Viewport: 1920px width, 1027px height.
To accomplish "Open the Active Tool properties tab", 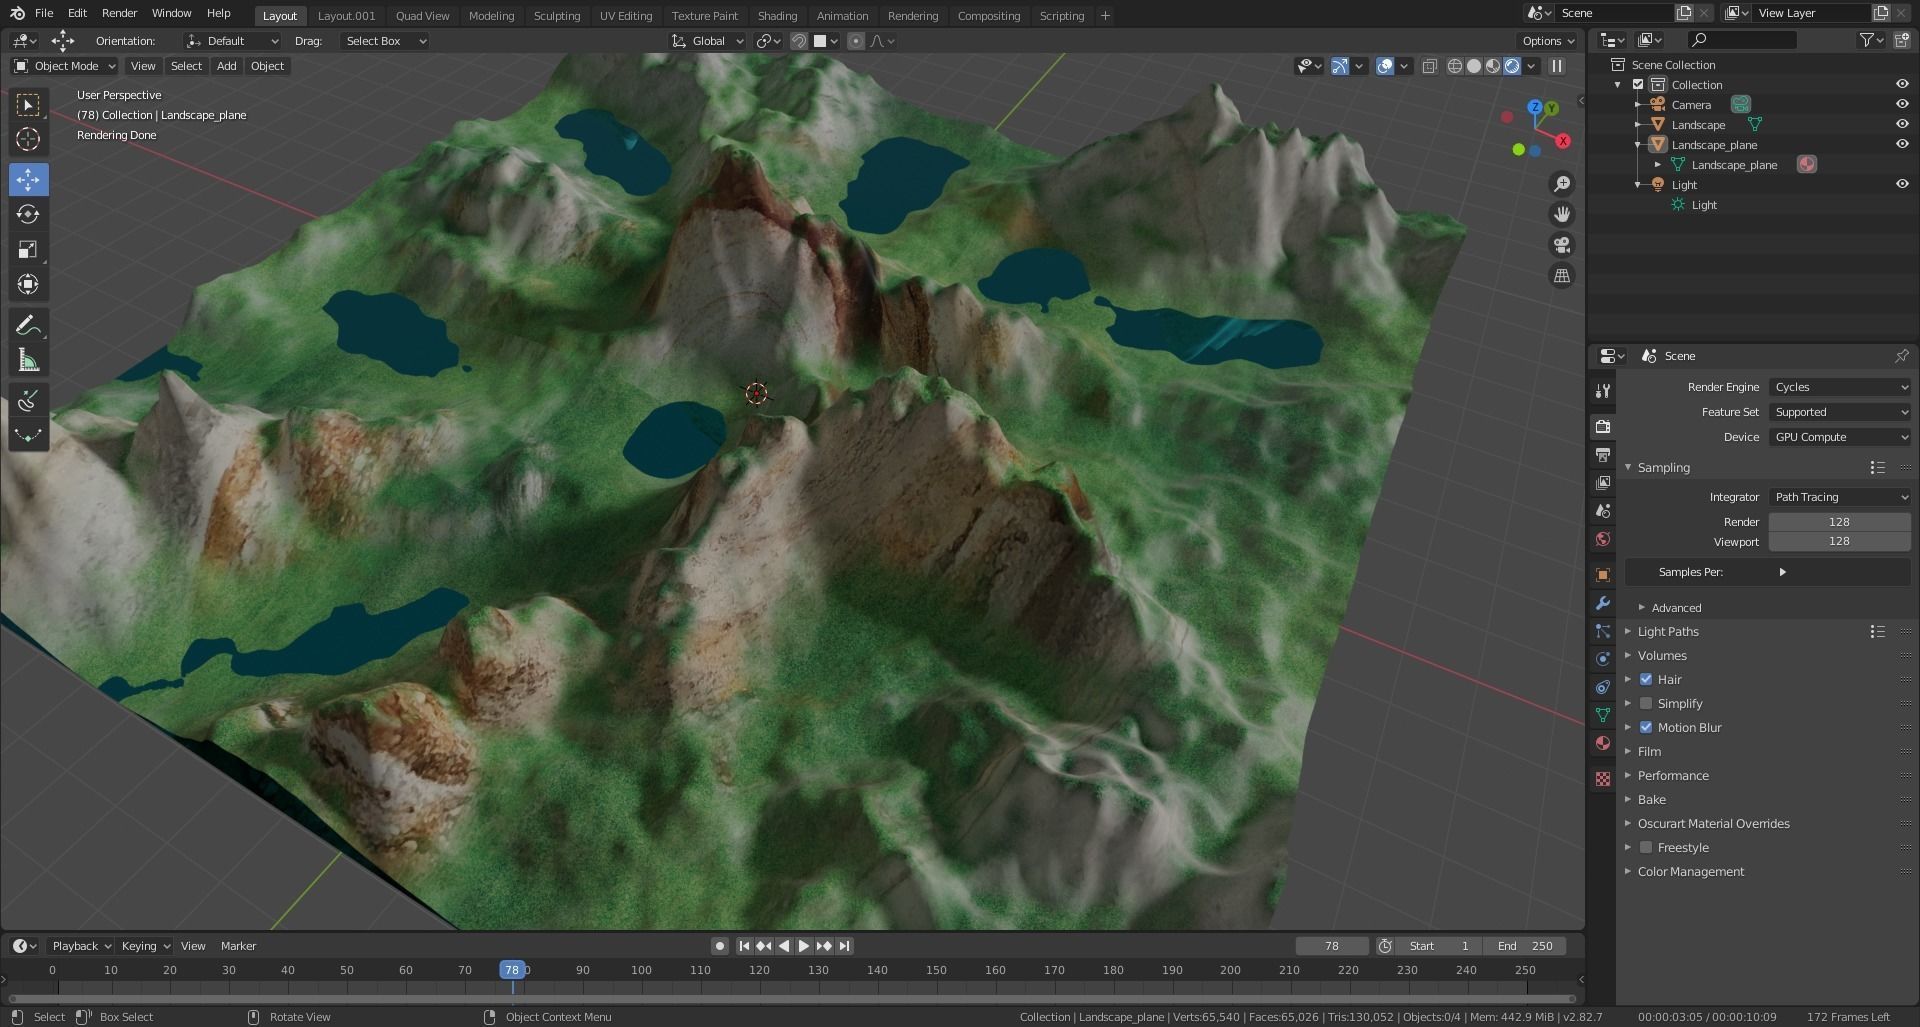I will 1602,391.
